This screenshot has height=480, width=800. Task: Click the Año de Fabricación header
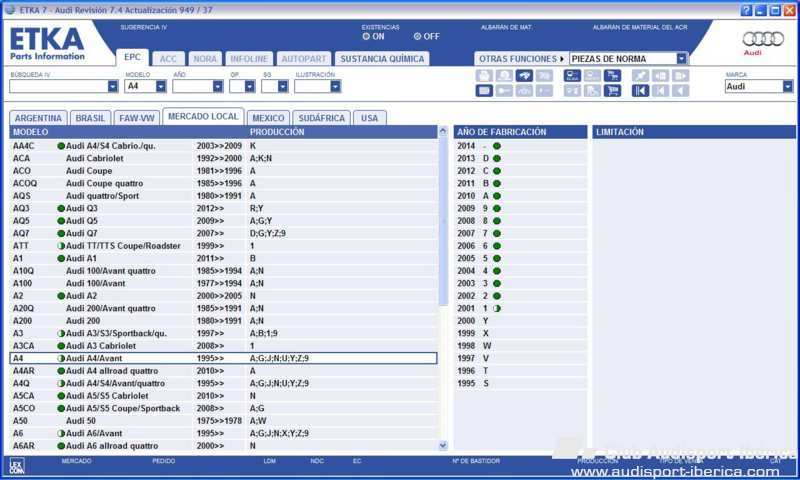pos(520,132)
